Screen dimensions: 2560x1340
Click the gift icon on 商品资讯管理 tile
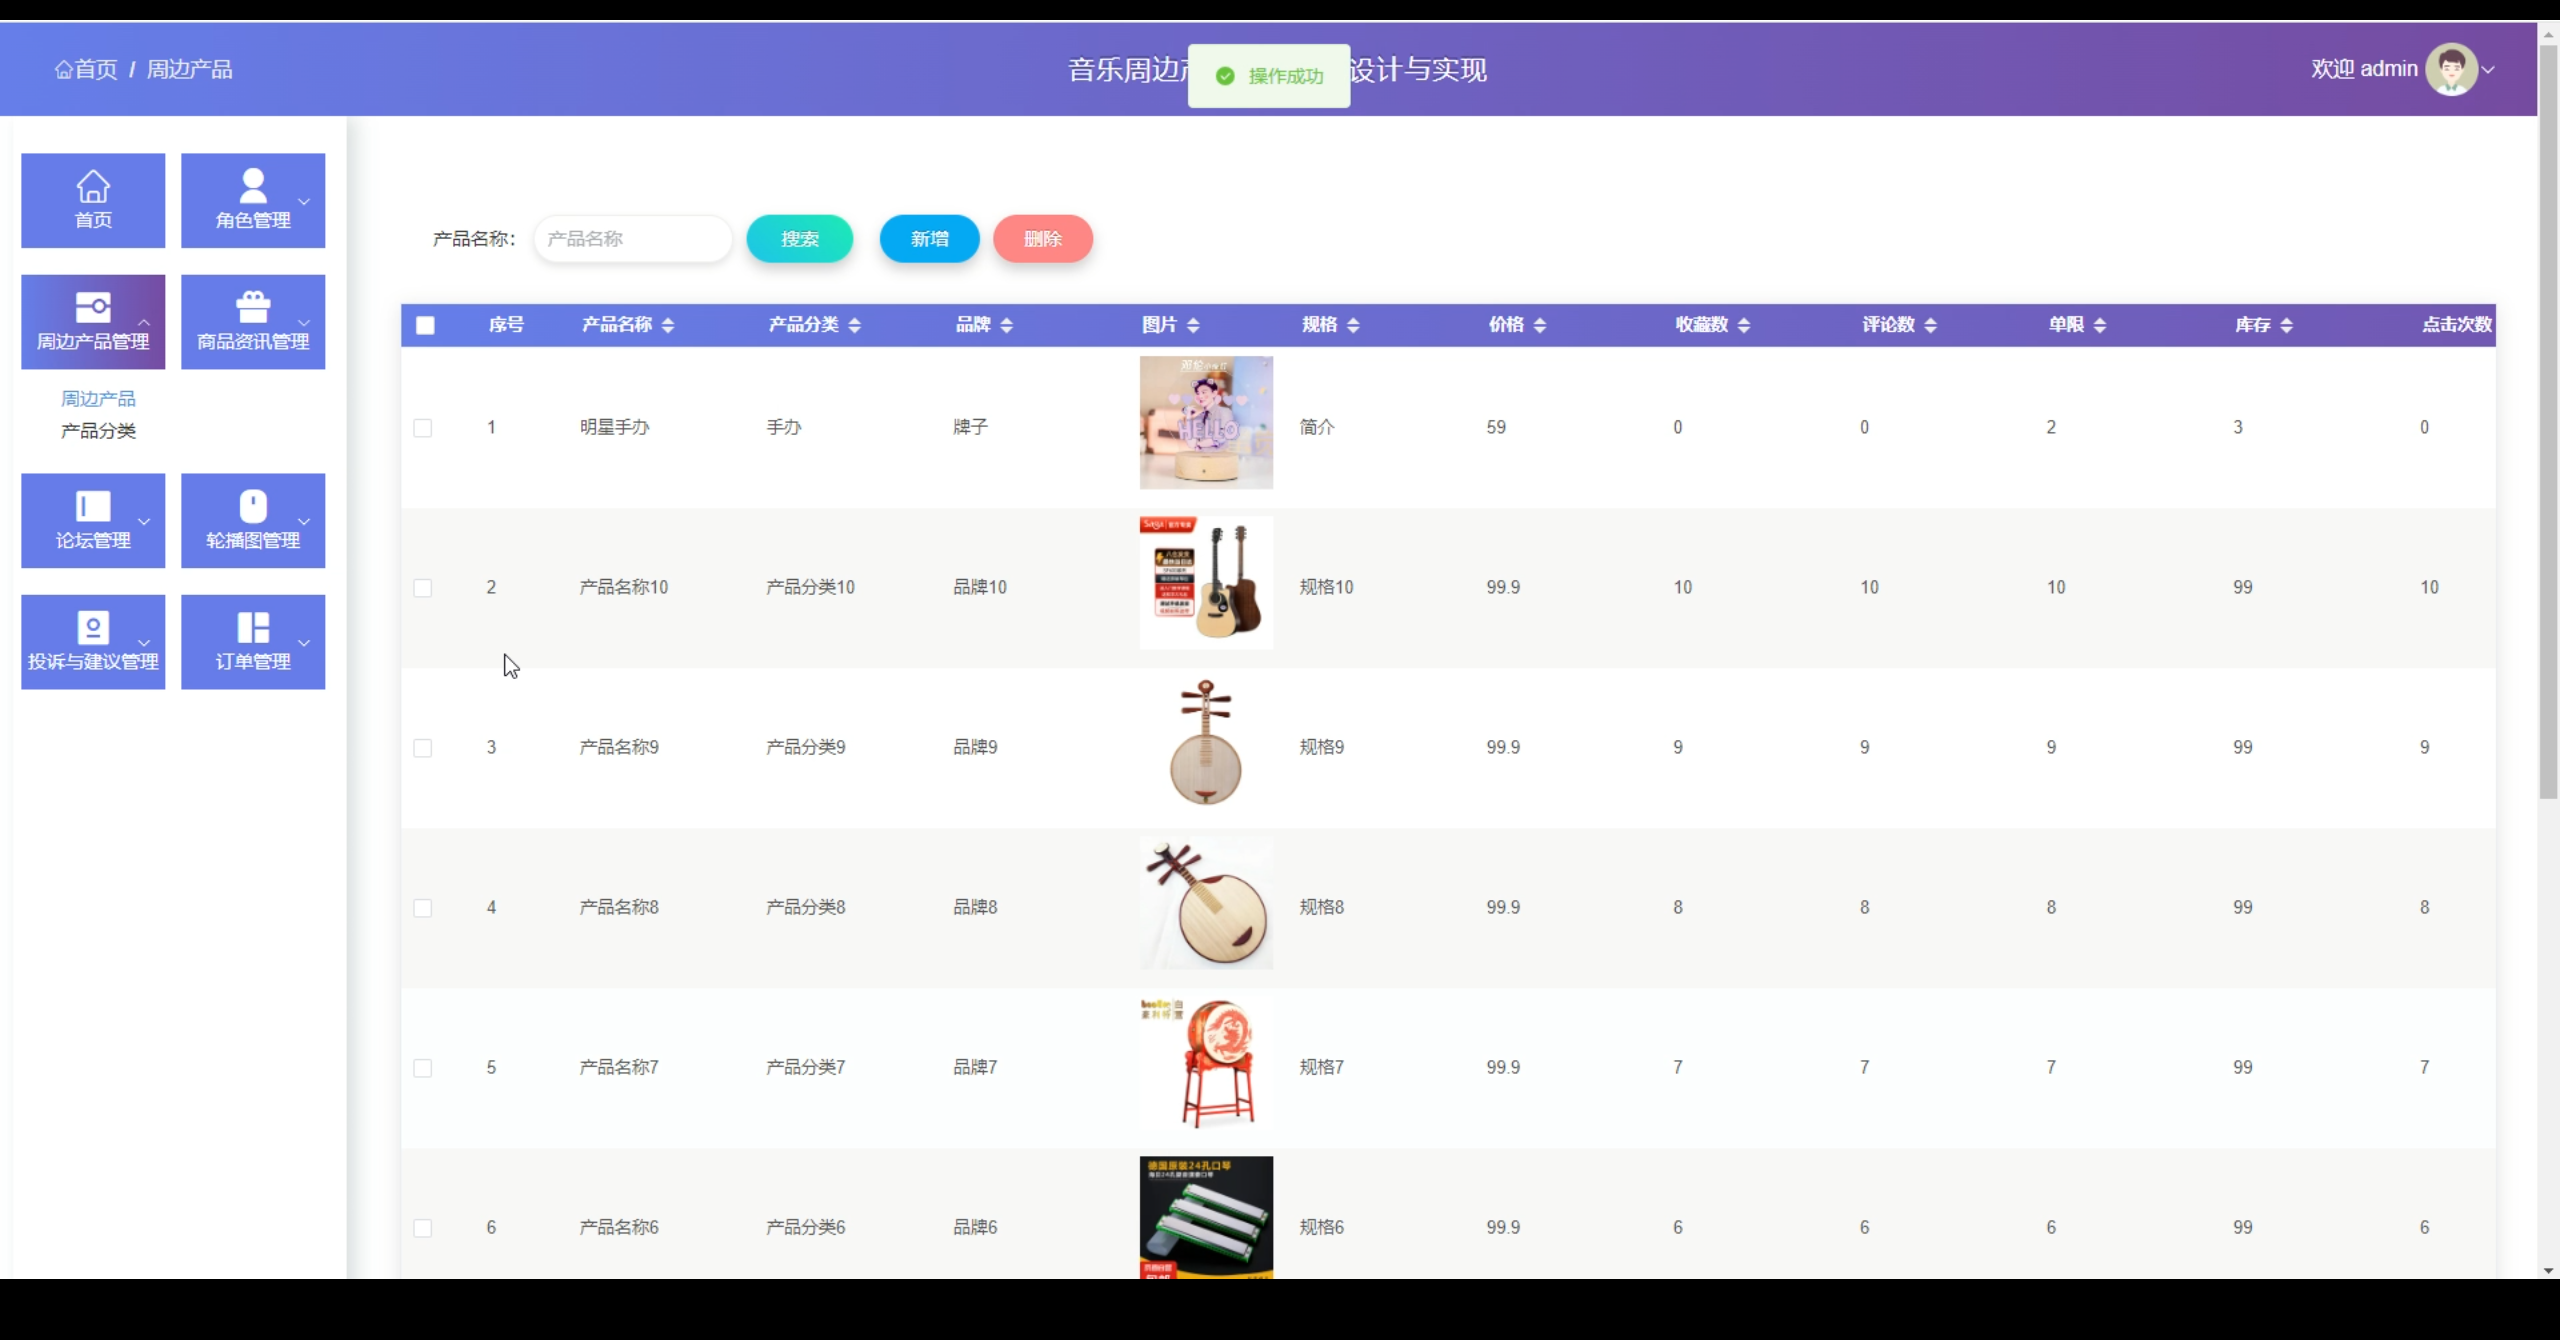pyautogui.click(x=253, y=307)
